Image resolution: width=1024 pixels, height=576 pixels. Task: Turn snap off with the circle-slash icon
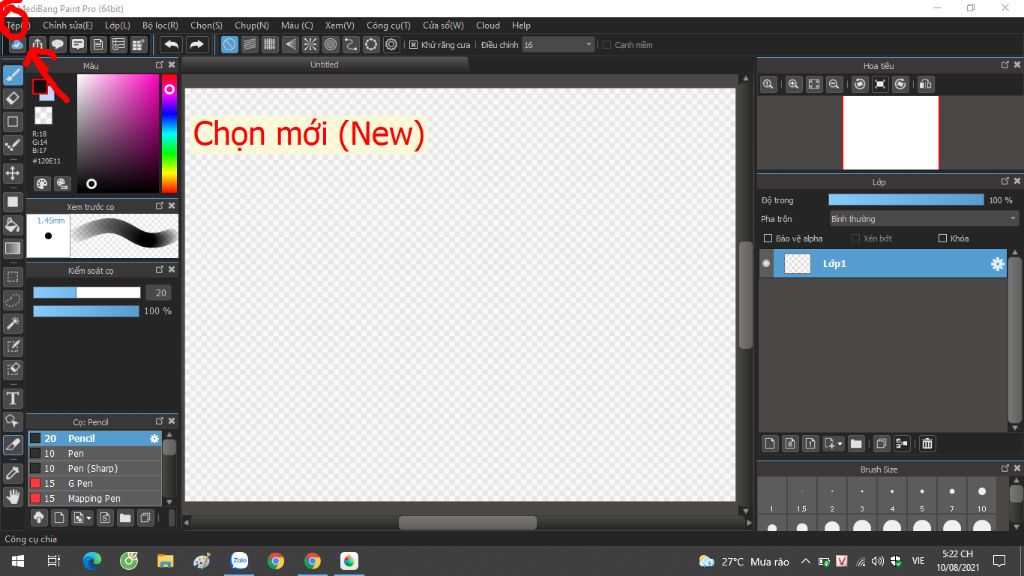(x=229, y=44)
